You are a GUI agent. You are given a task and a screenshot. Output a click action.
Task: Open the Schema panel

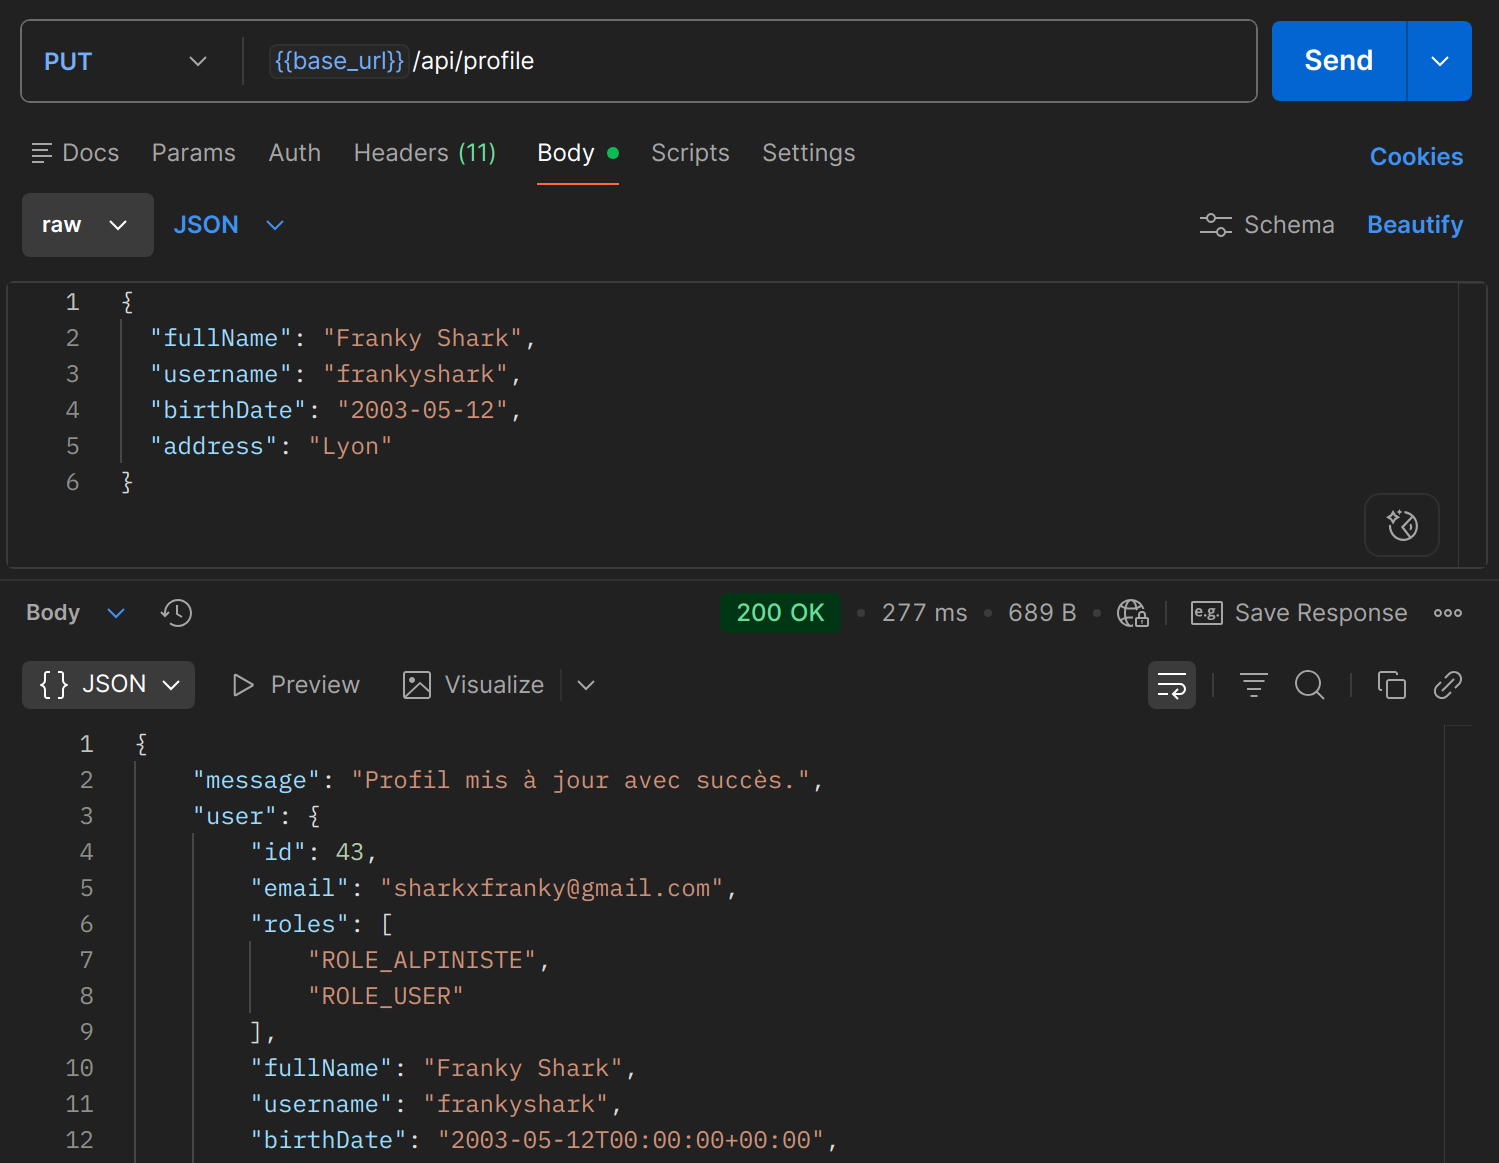tap(1267, 225)
